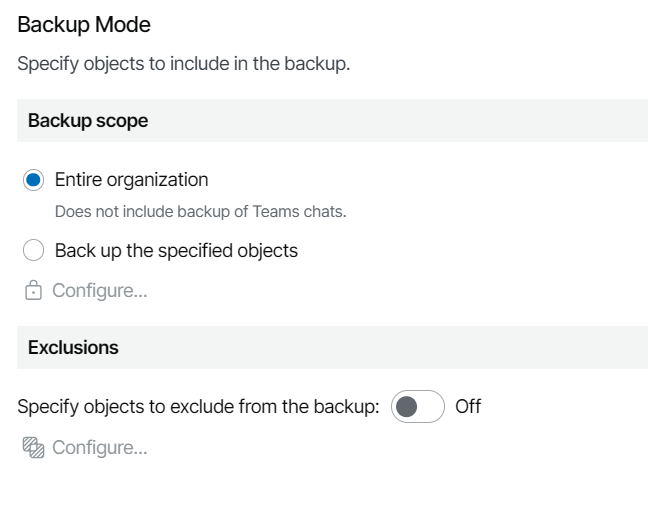Open Configure link under Exclusions
The image size is (648, 514).
pyautogui.click(x=100, y=447)
